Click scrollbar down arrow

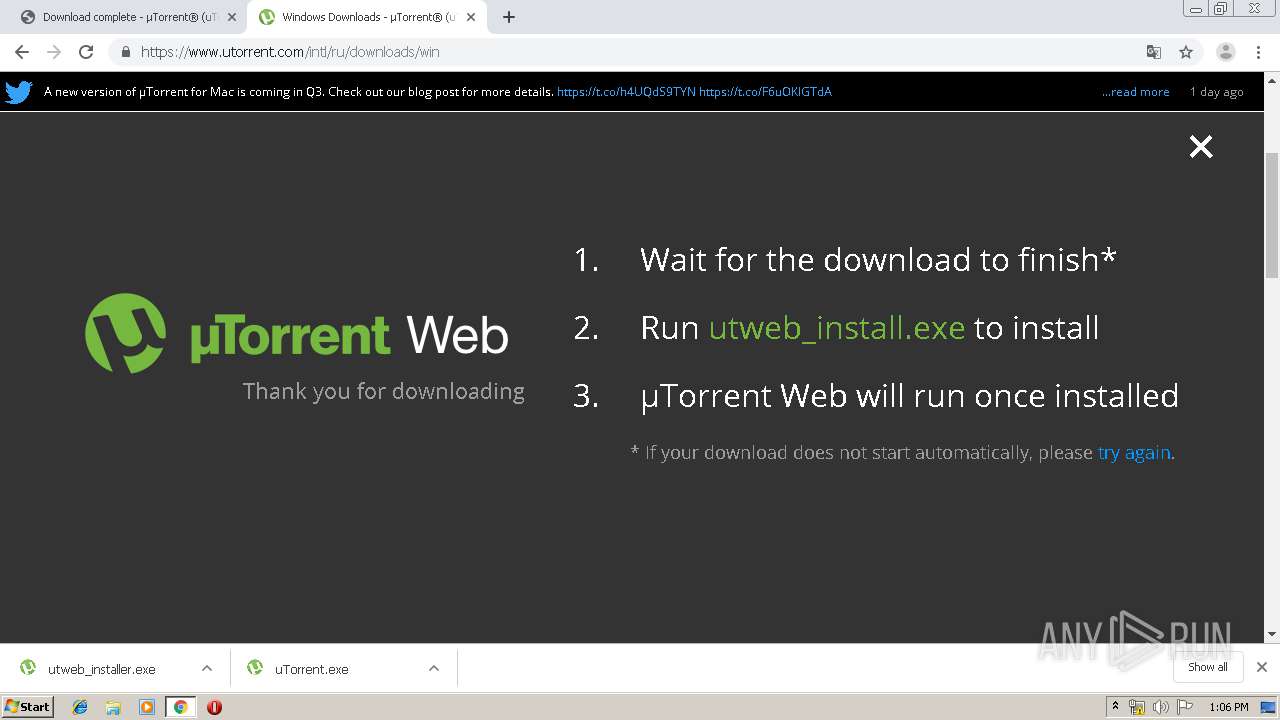point(1272,634)
